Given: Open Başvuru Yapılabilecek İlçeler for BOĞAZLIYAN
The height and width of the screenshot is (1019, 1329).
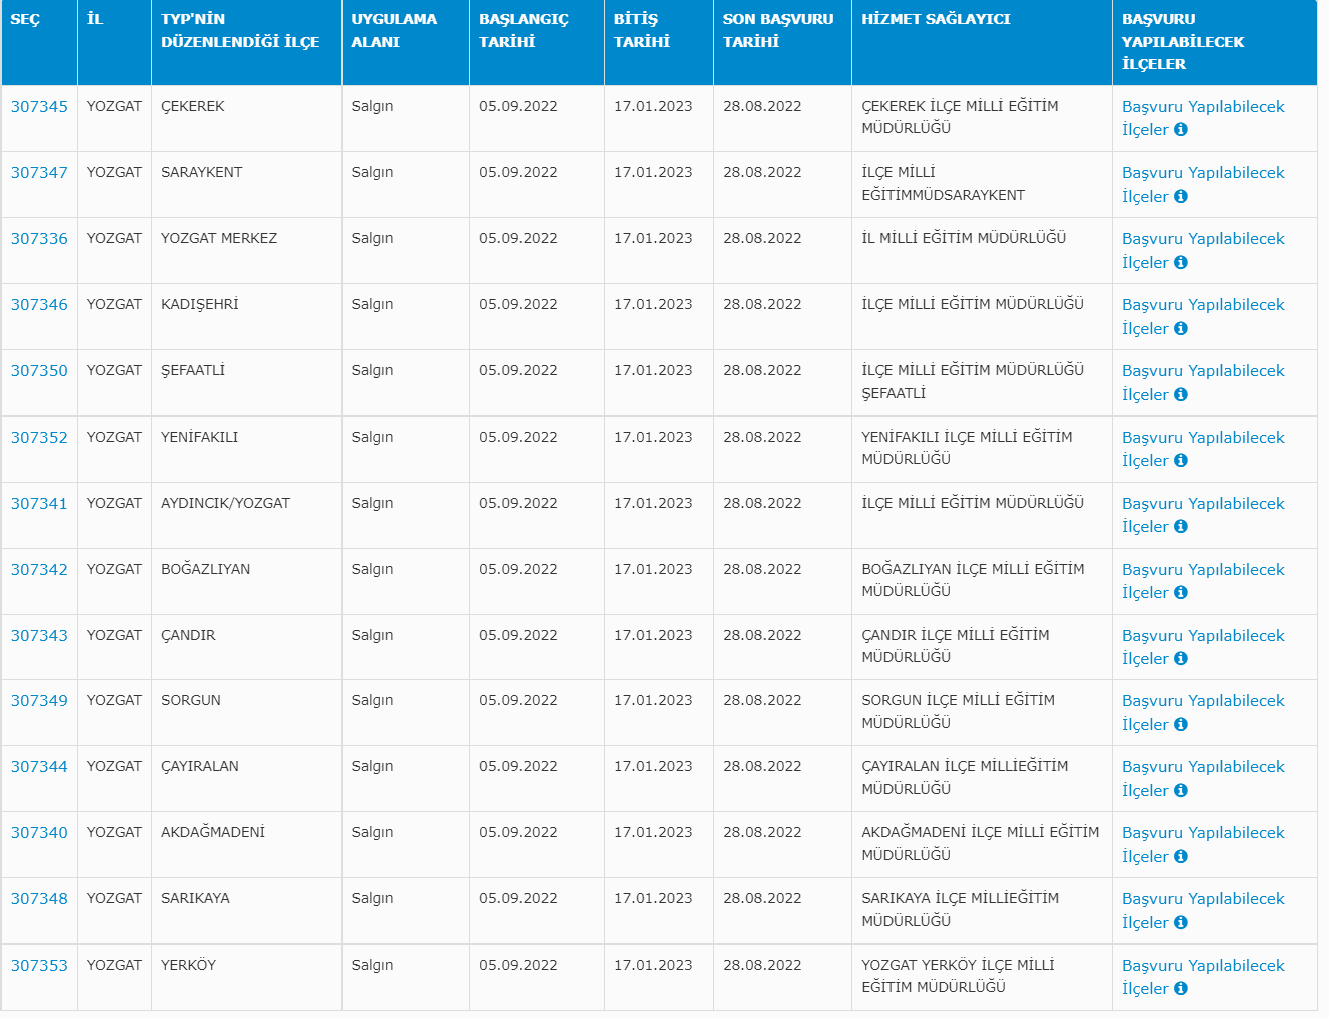Looking at the screenshot, I should tap(1202, 570).
